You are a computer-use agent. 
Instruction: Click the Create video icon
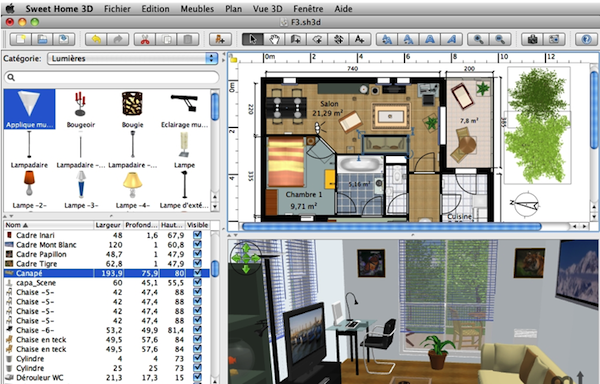point(554,39)
